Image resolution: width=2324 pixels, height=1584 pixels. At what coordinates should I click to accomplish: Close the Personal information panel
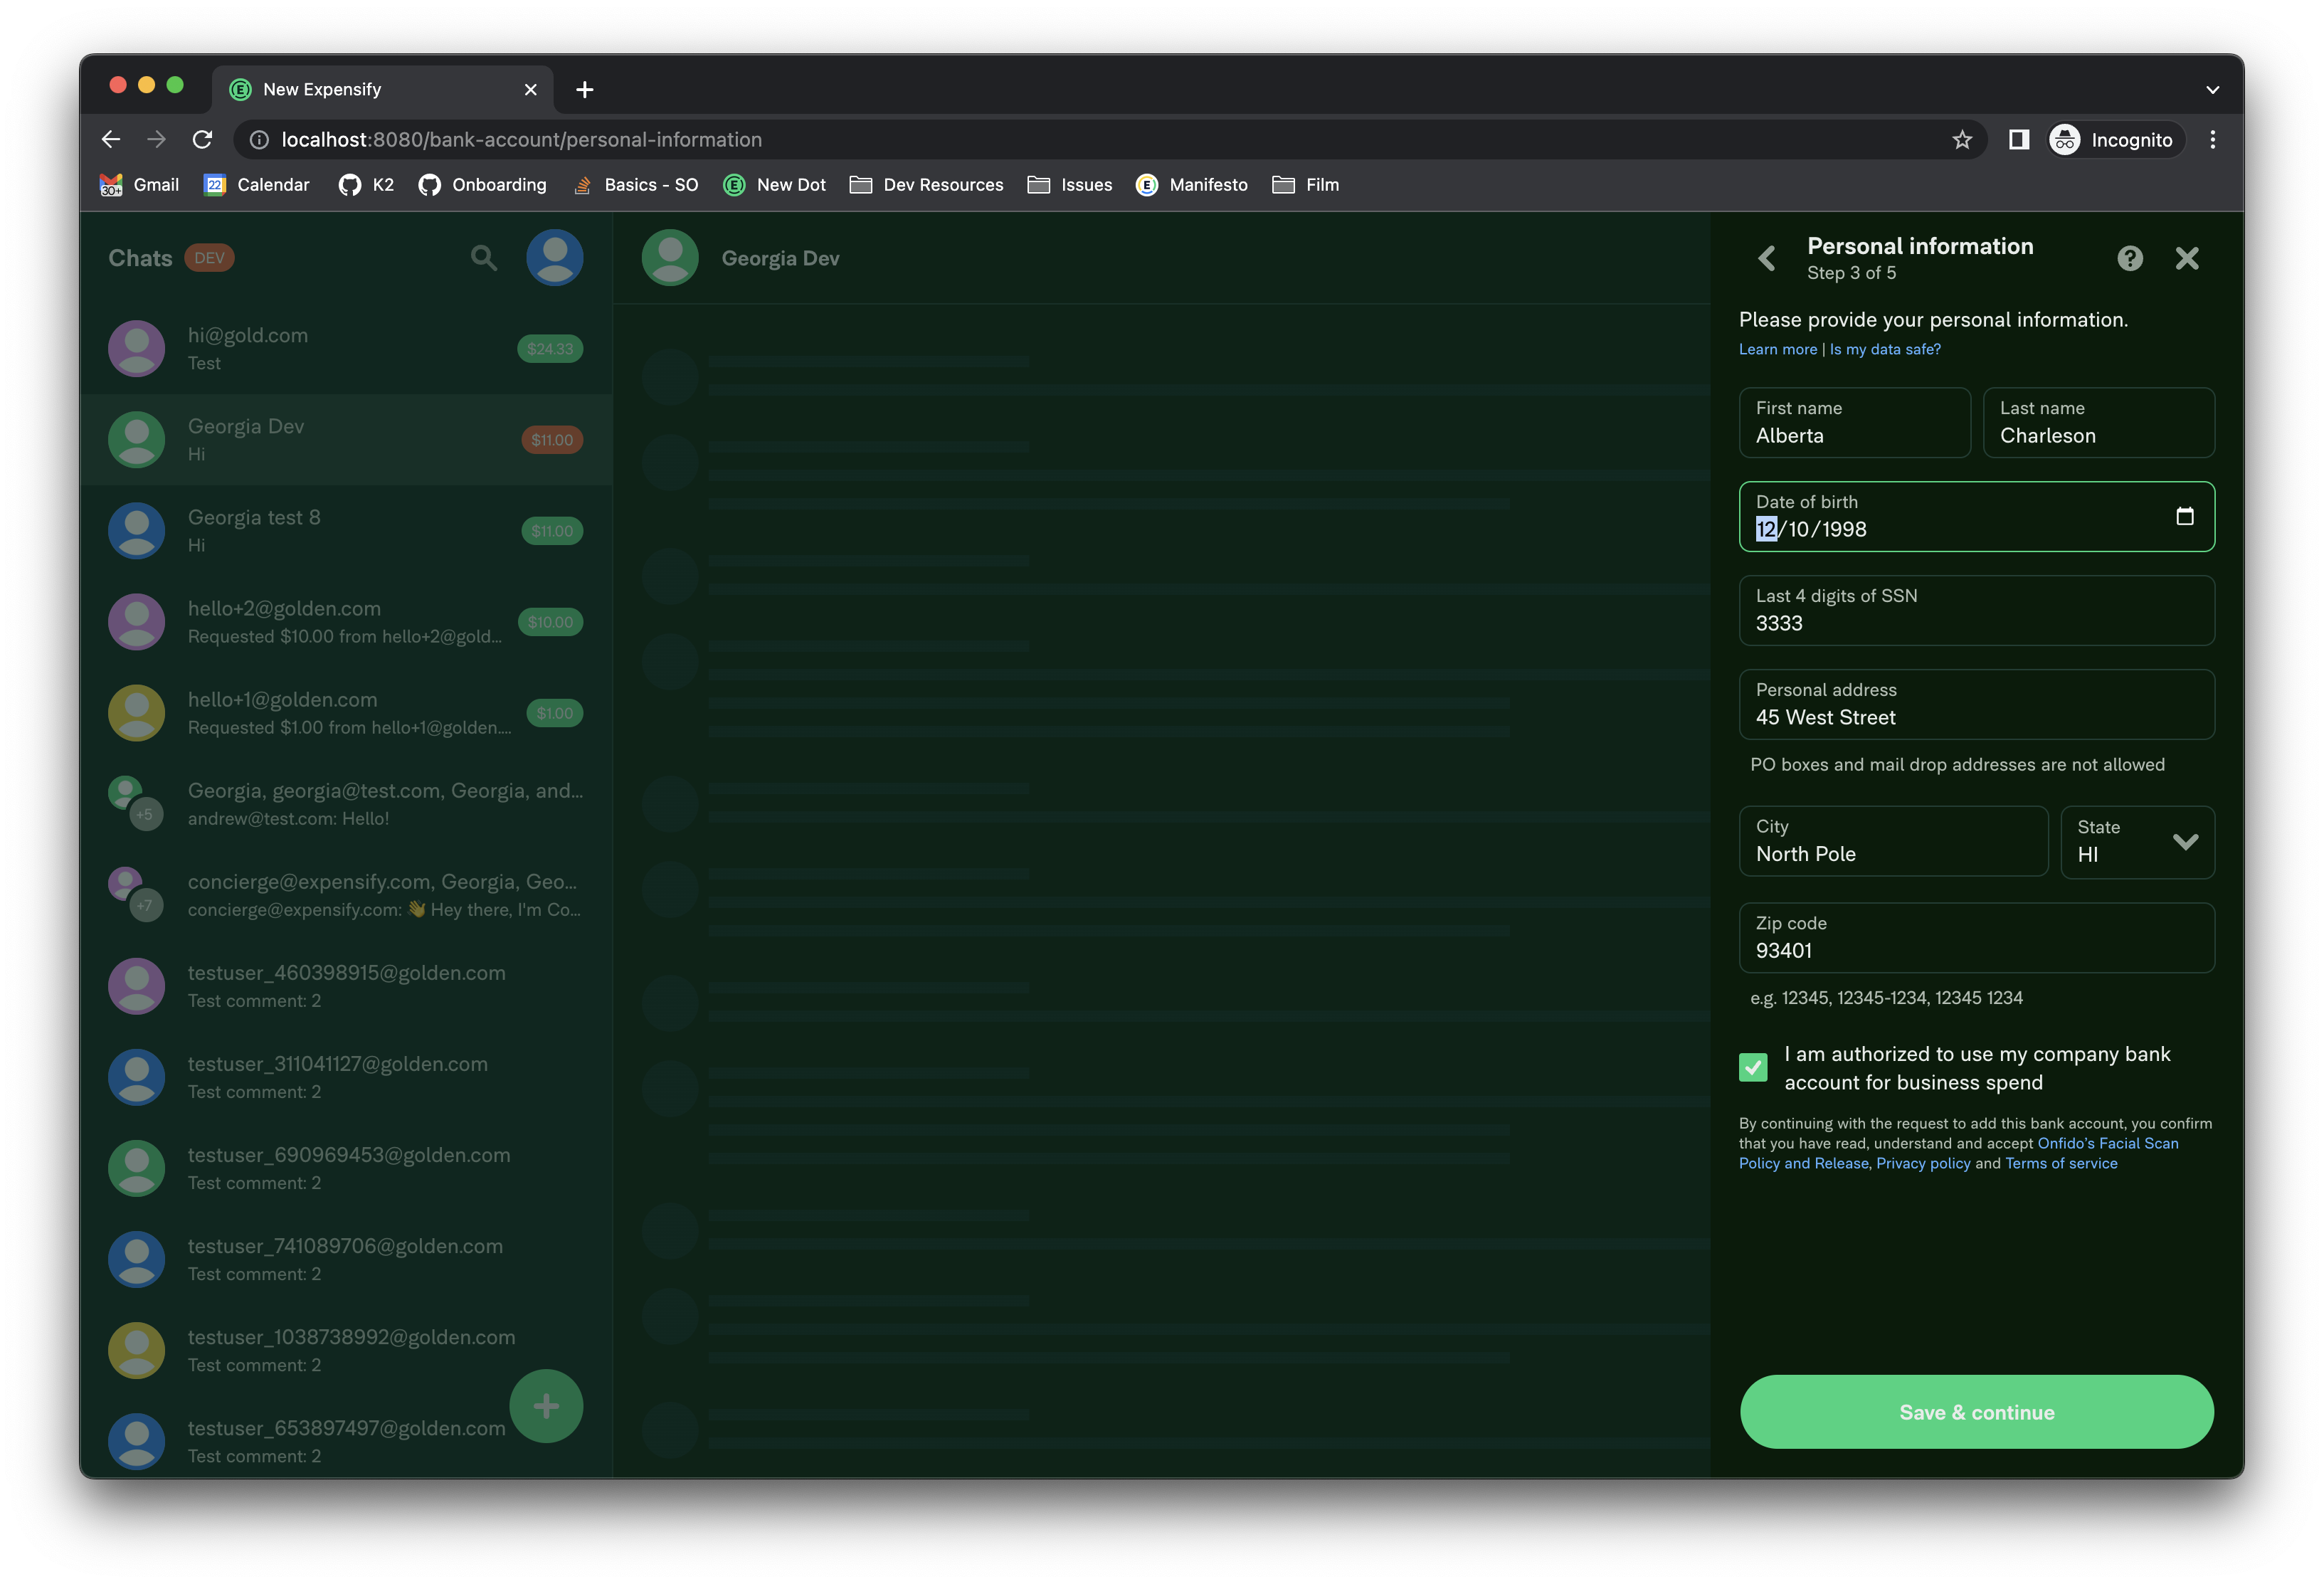[x=2187, y=259]
